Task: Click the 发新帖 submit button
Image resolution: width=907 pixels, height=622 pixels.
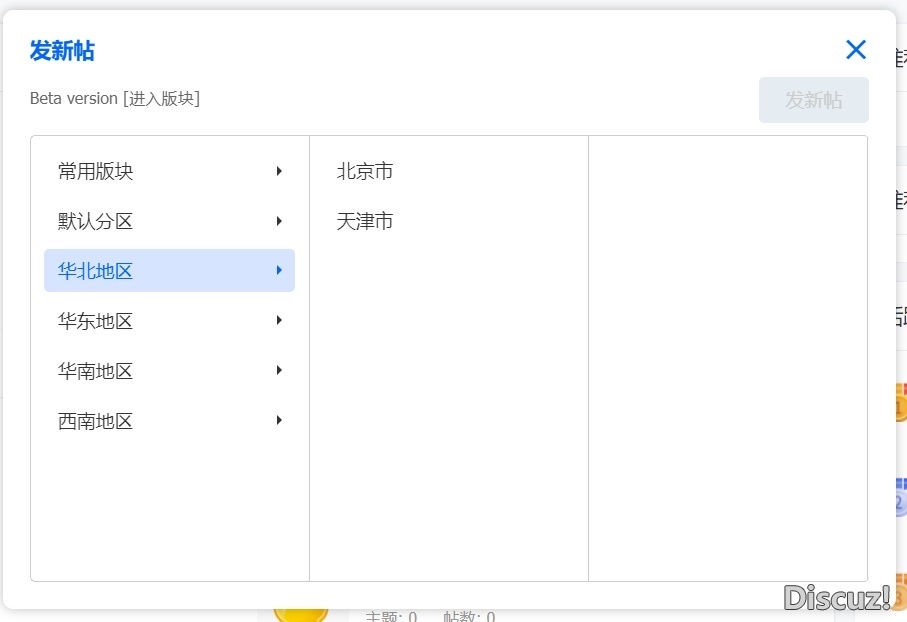Action: (813, 100)
